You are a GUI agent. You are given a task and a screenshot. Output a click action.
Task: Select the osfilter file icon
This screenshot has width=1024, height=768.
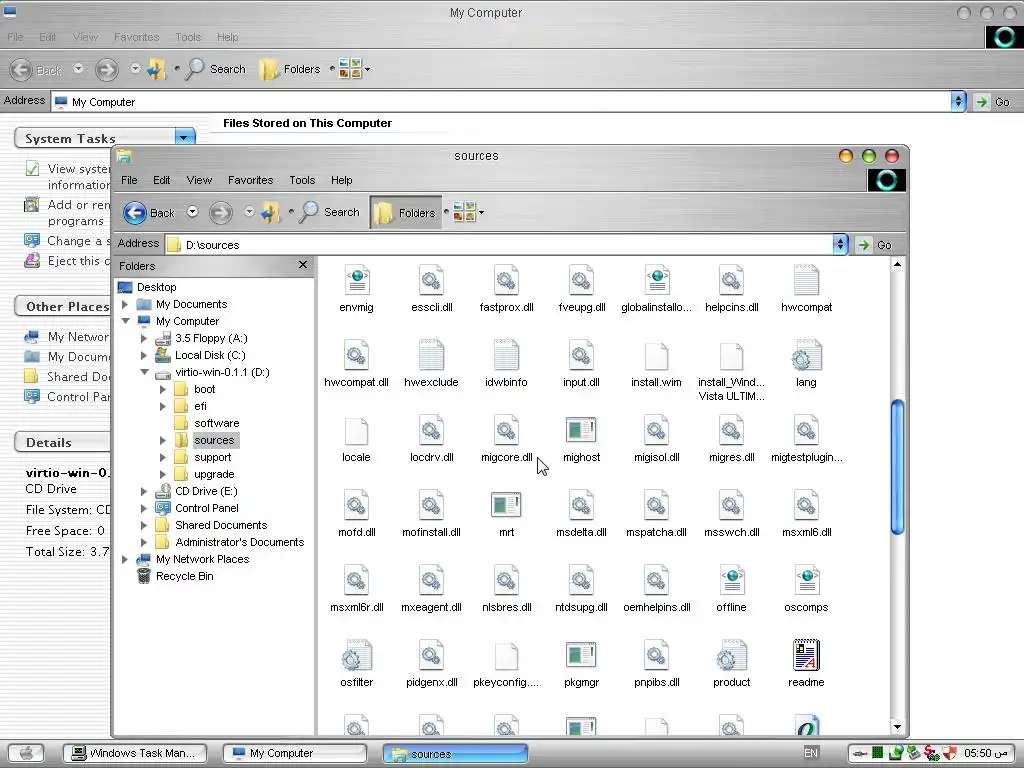(357, 656)
